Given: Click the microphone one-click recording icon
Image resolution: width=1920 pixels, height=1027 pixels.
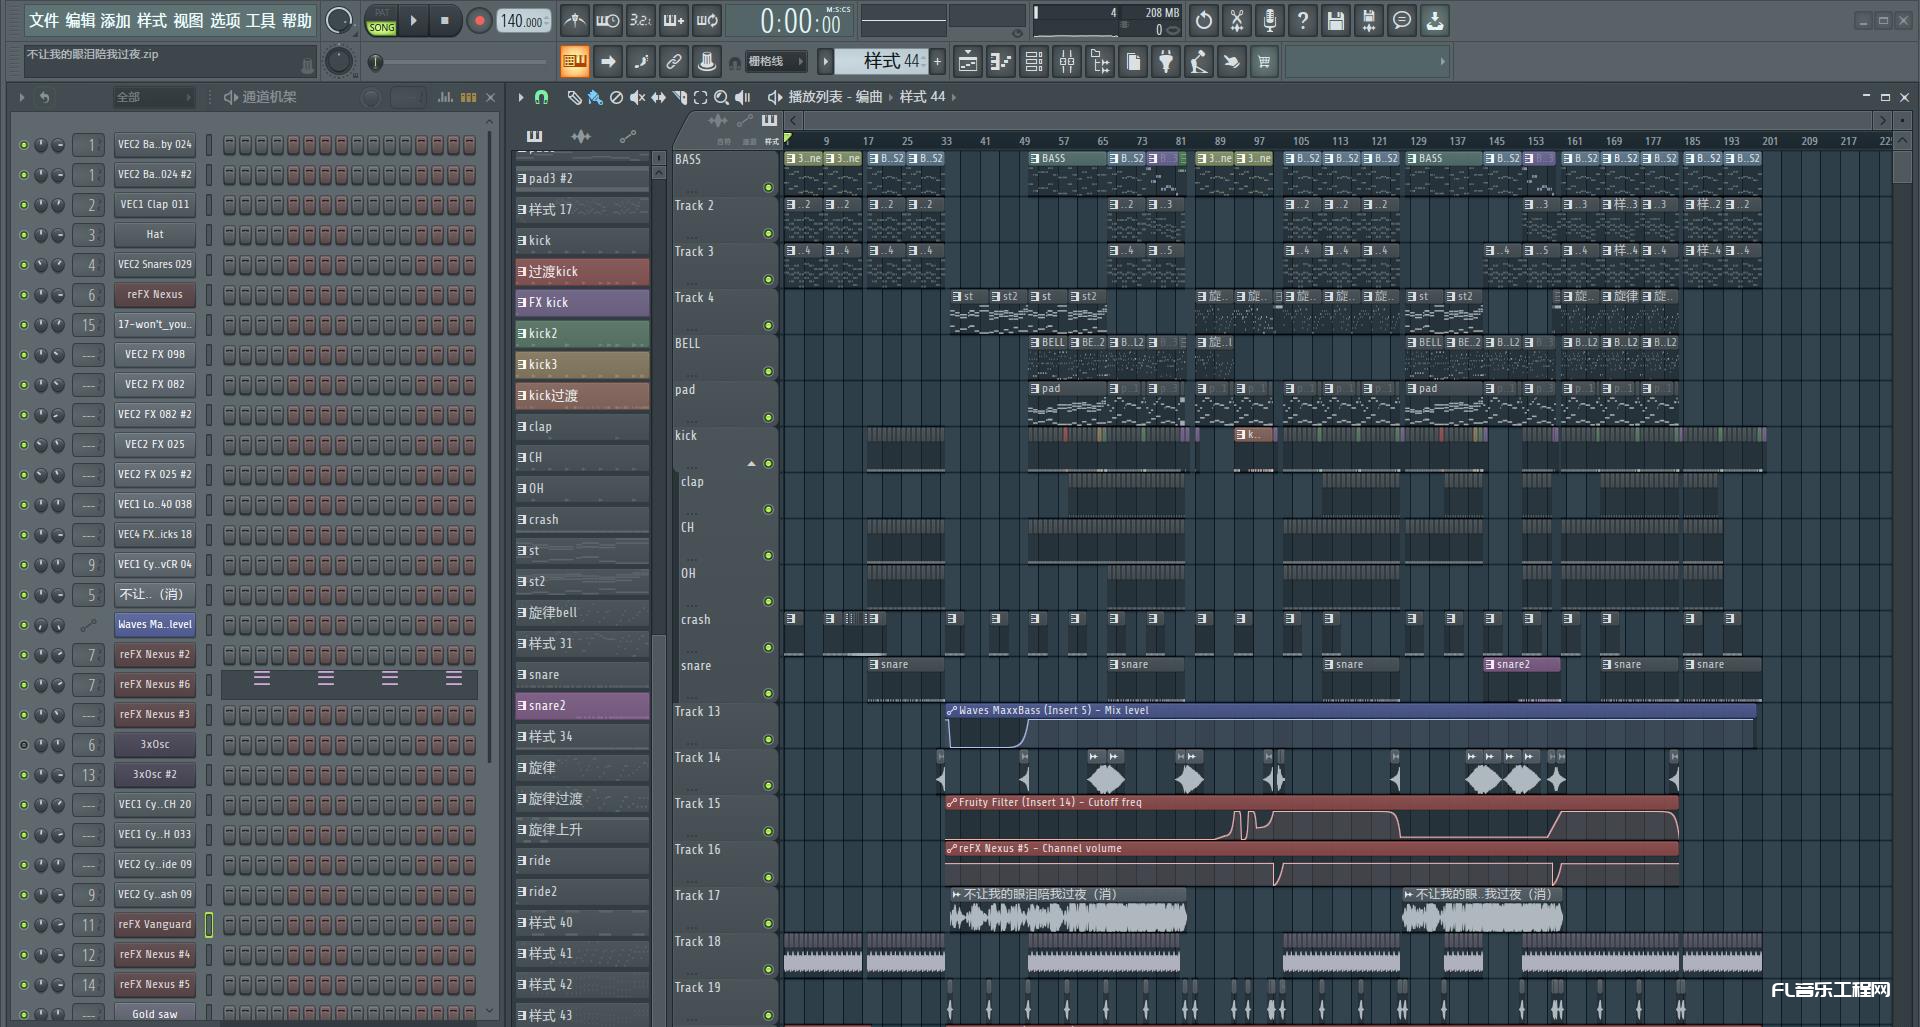Looking at the screenshot, I should point(1269,20).
